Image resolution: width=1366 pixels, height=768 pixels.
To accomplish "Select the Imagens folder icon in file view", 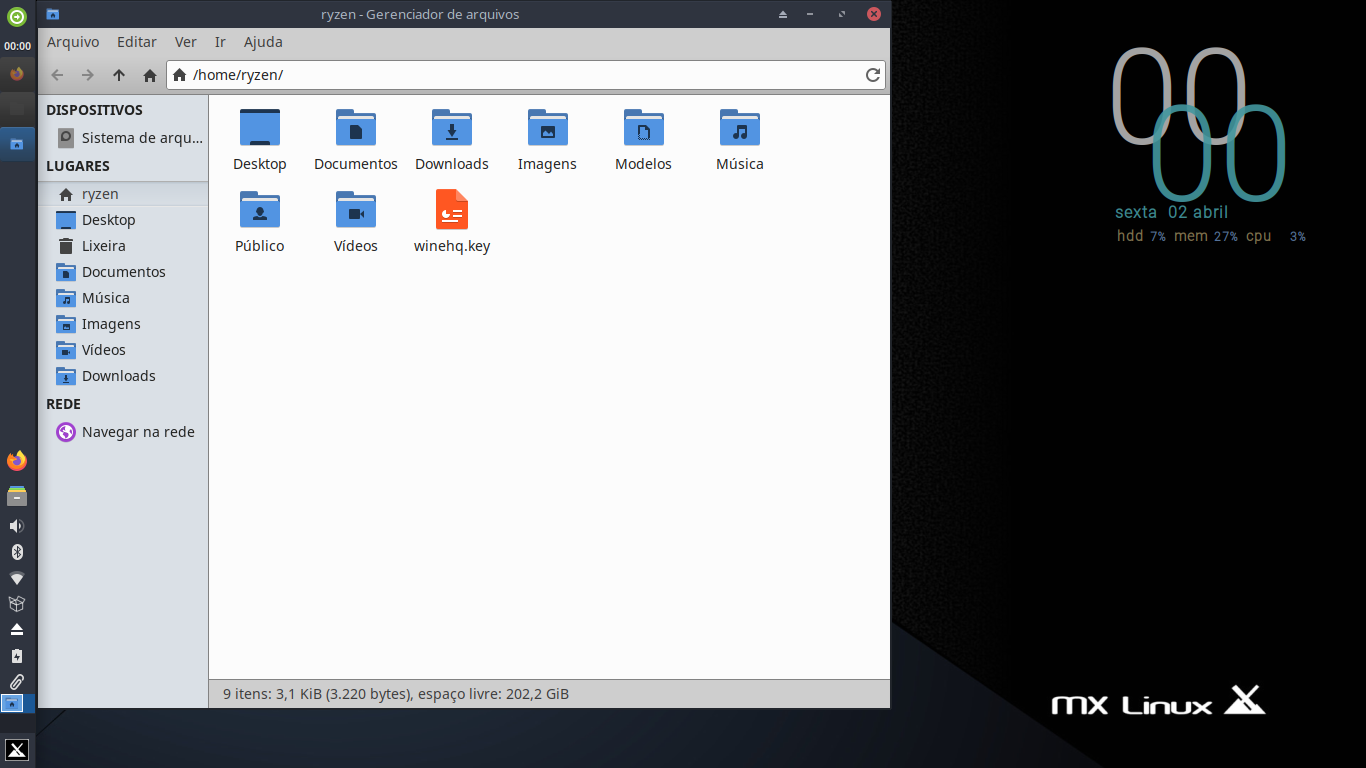I will (x=548, y=128).
